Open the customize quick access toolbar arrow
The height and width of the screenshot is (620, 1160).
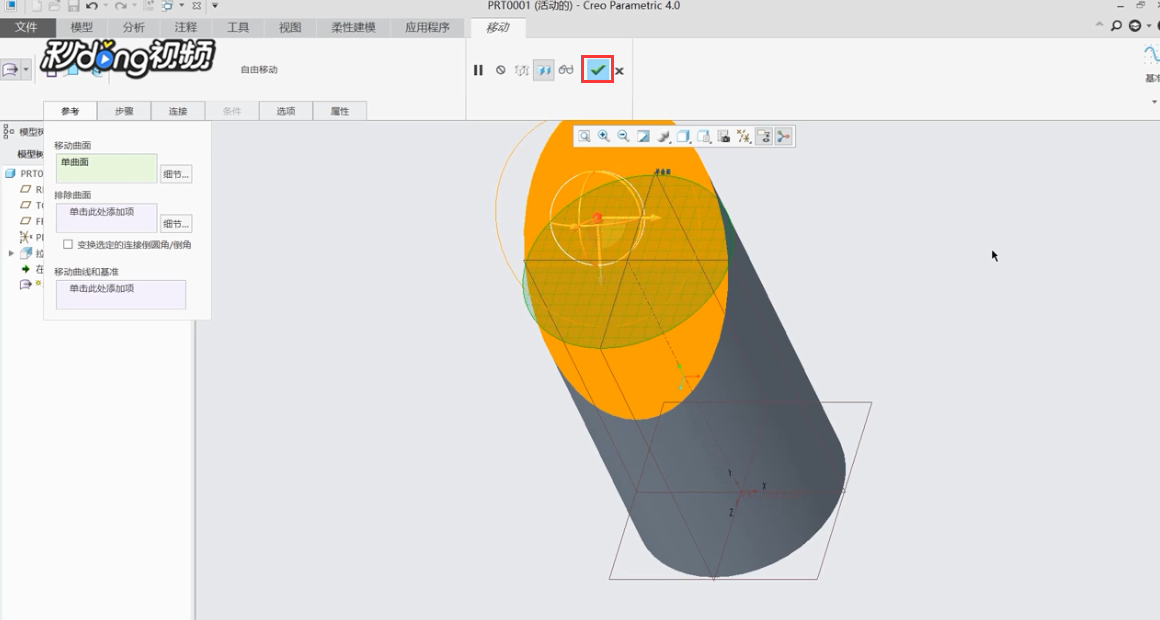tap(215, 6)
